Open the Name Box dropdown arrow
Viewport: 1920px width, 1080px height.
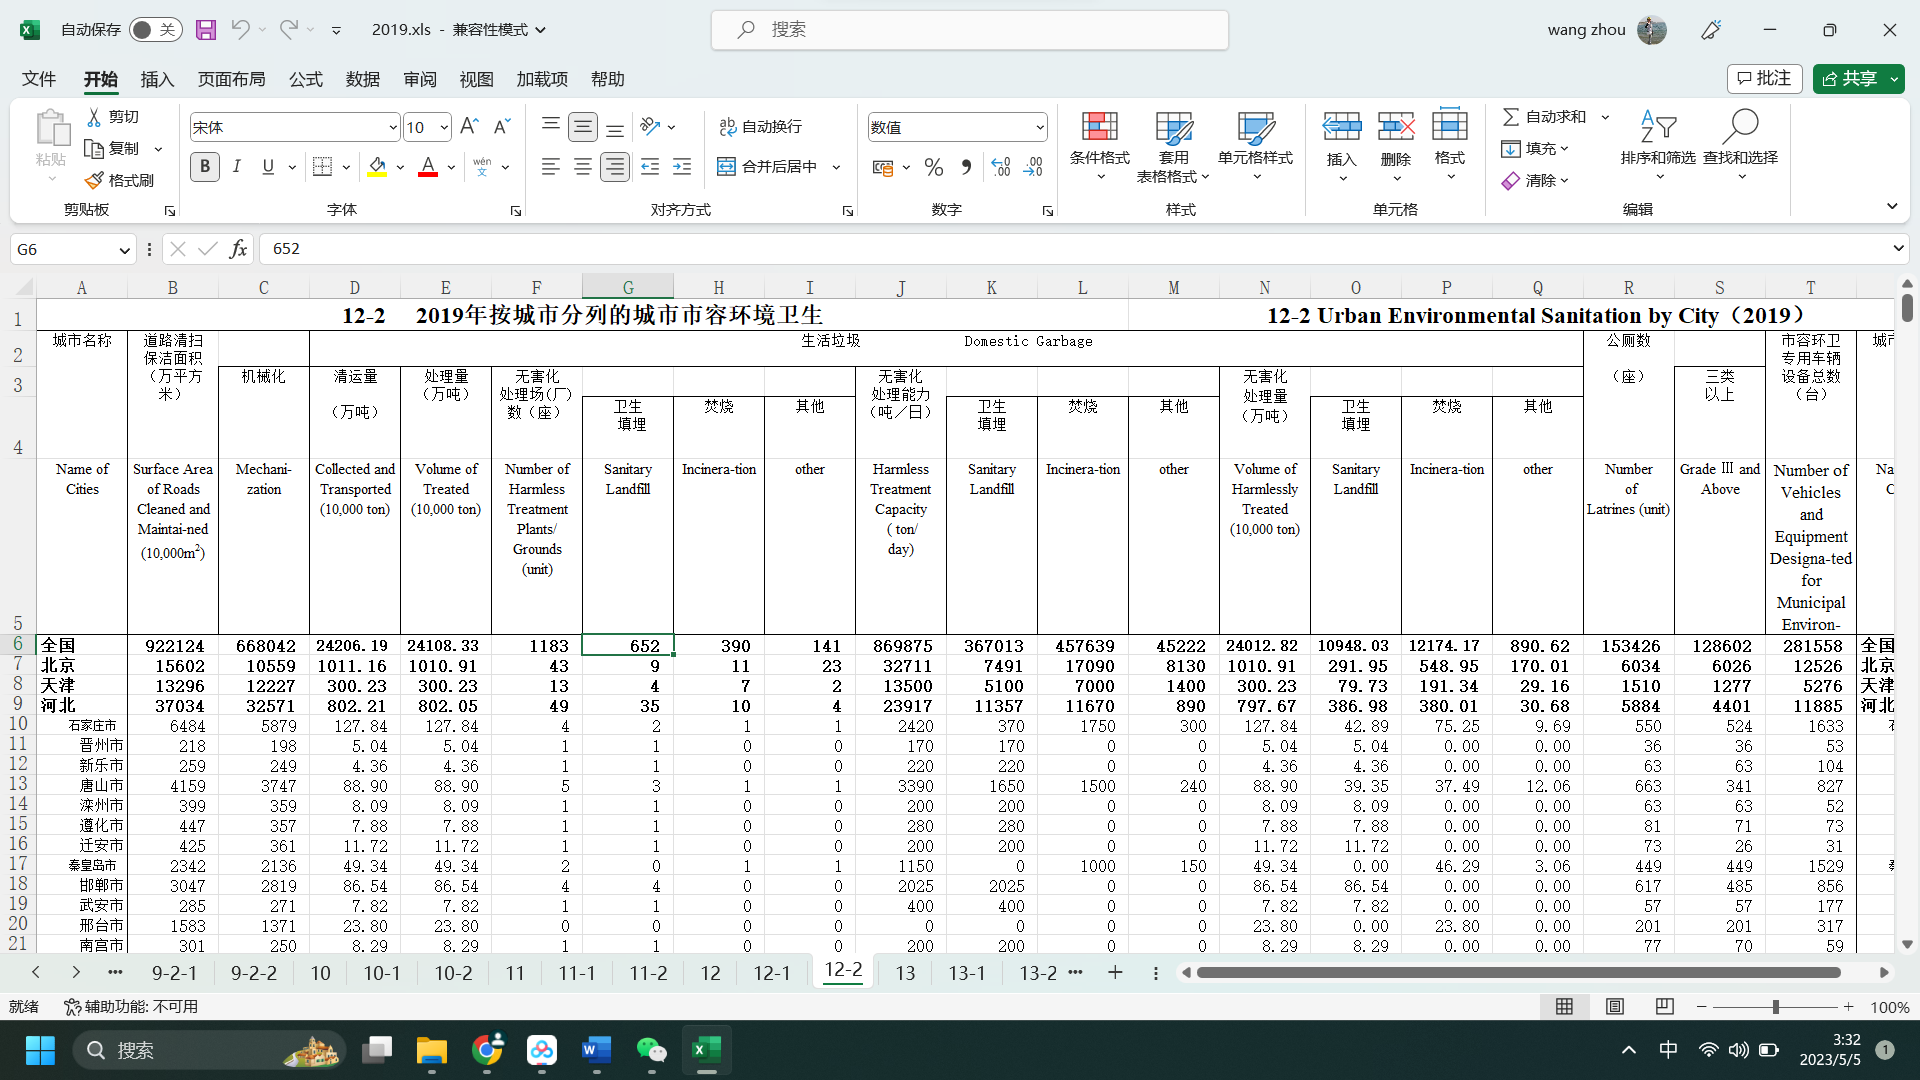tap(124, 250)
